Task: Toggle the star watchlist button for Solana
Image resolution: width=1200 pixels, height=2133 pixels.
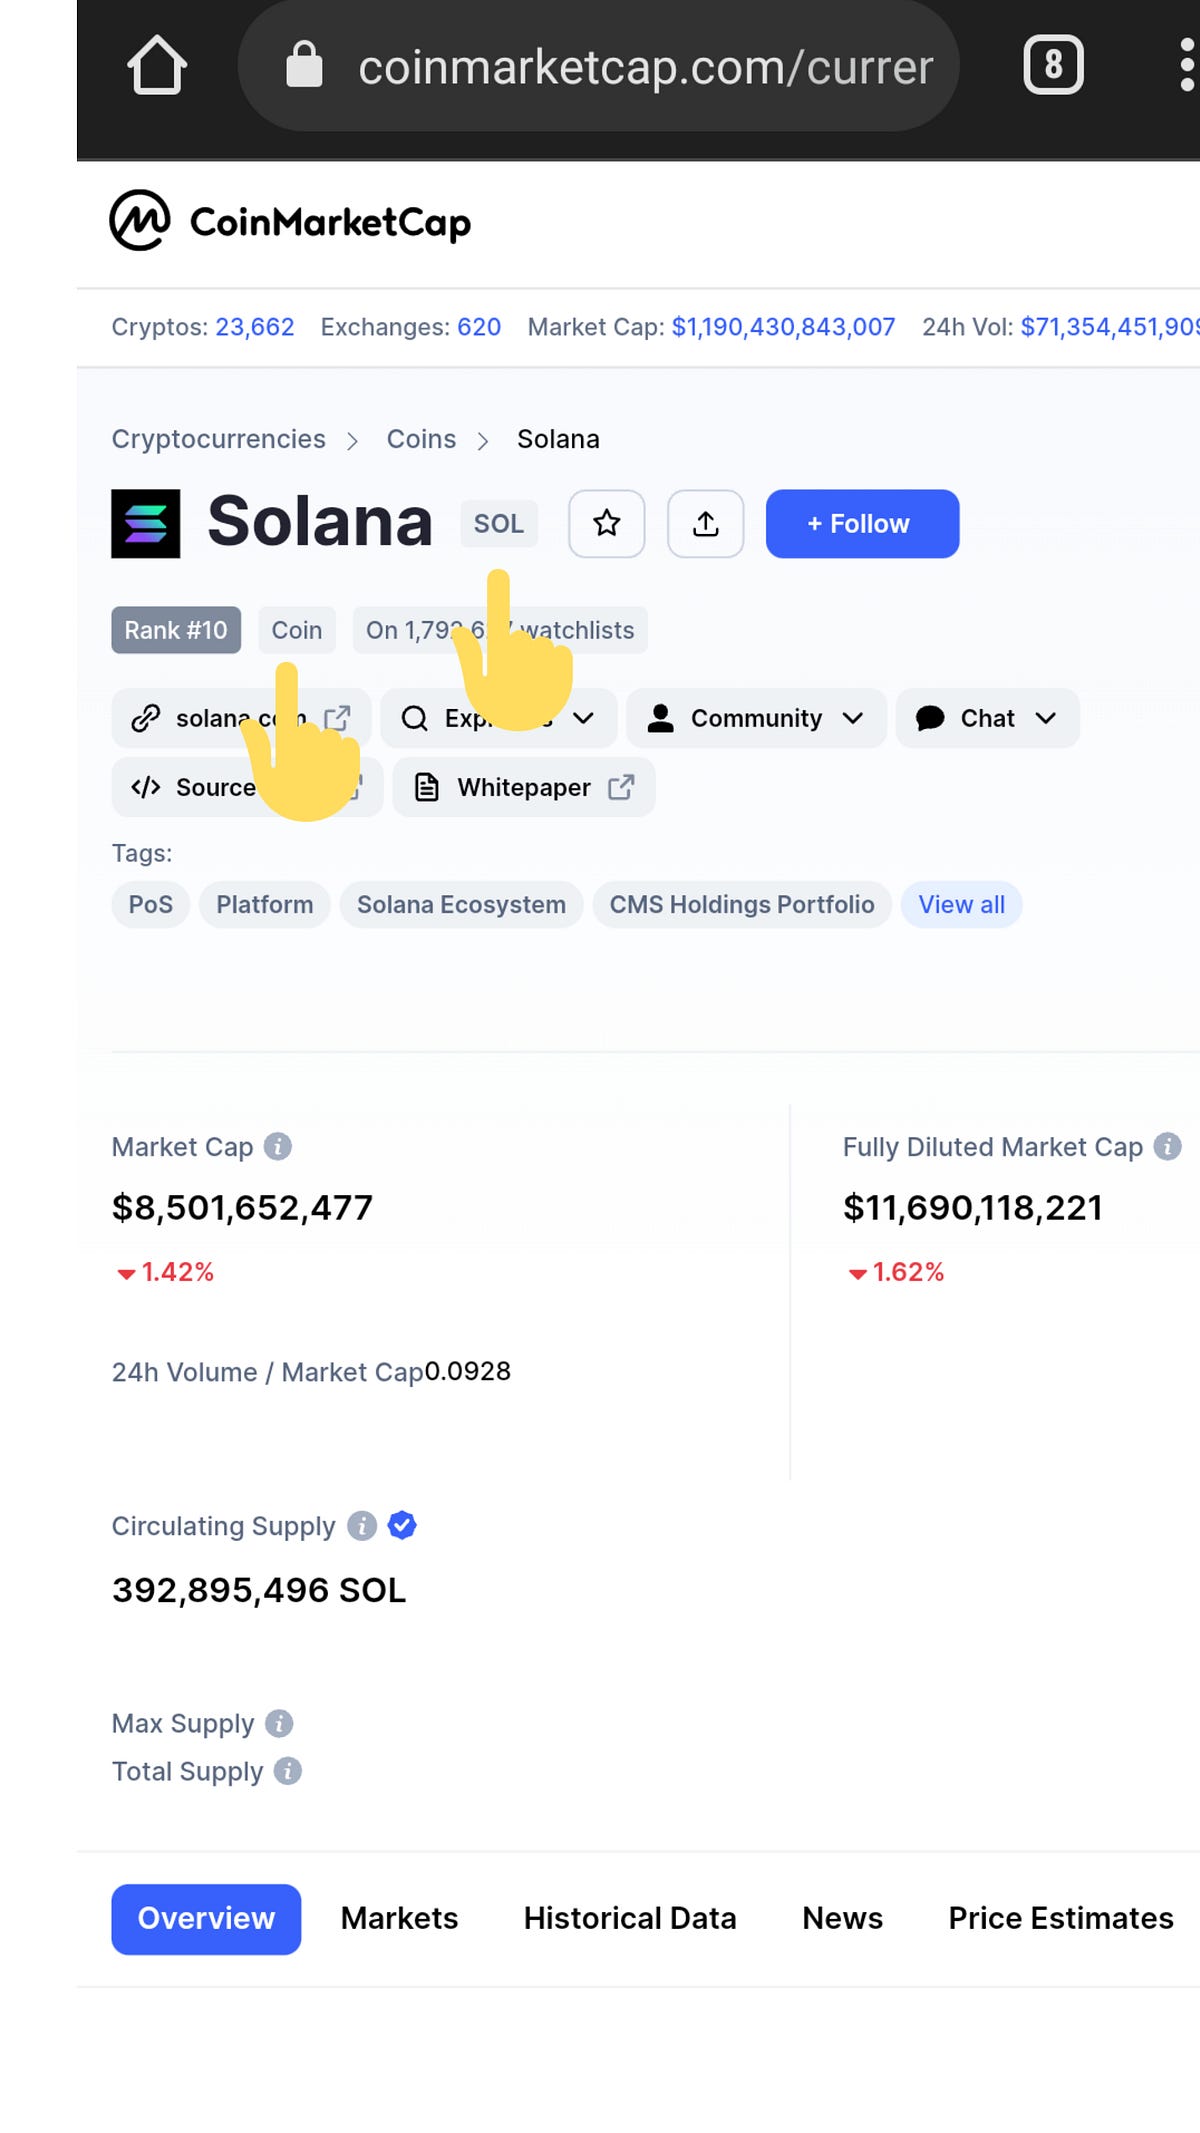Action: coord(607,523)
